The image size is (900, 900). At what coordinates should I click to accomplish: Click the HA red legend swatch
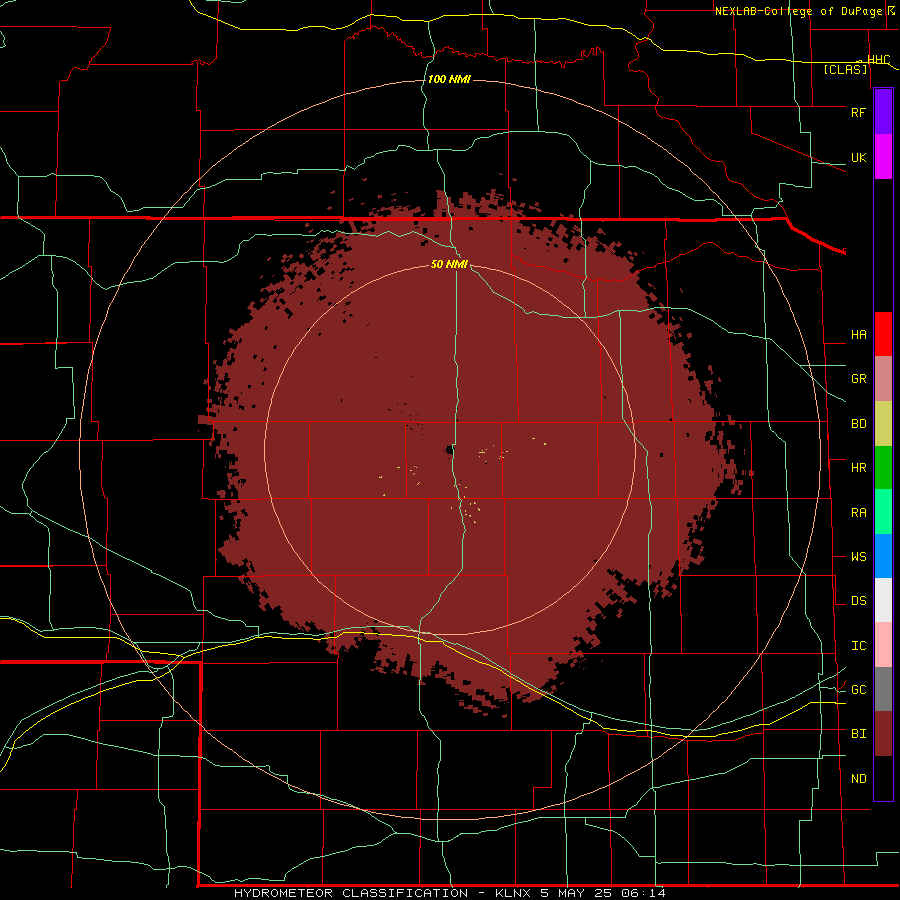pos(883,334)
